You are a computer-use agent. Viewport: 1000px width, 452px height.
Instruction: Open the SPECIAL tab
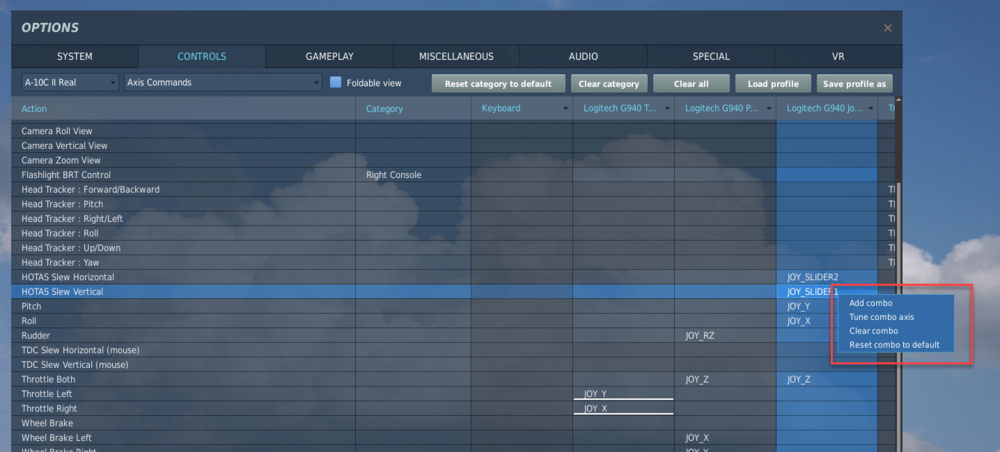point(711,56)
